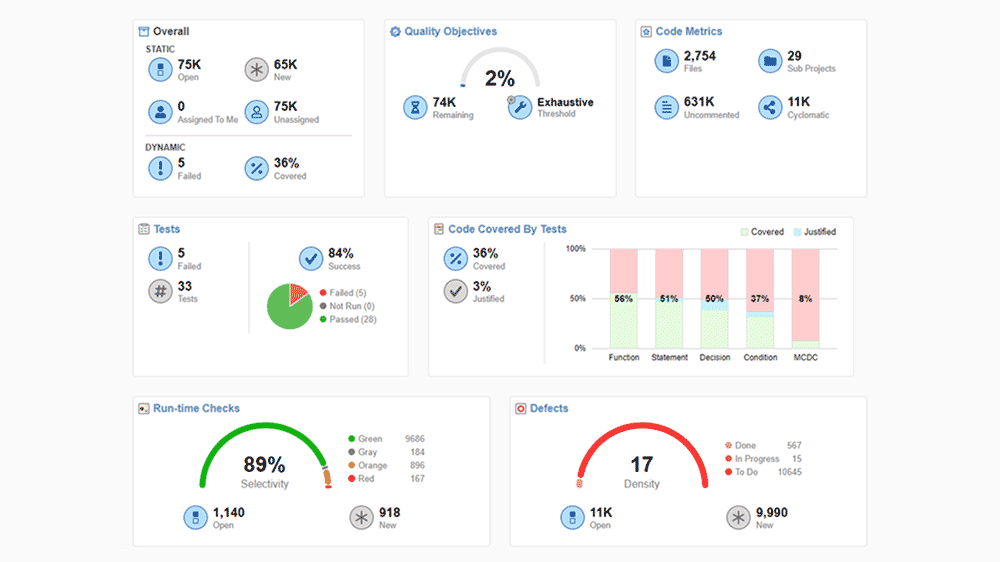Open the Quality Objectives panel title
This screenshot has width=1000, height=562.
pos(450,32)
